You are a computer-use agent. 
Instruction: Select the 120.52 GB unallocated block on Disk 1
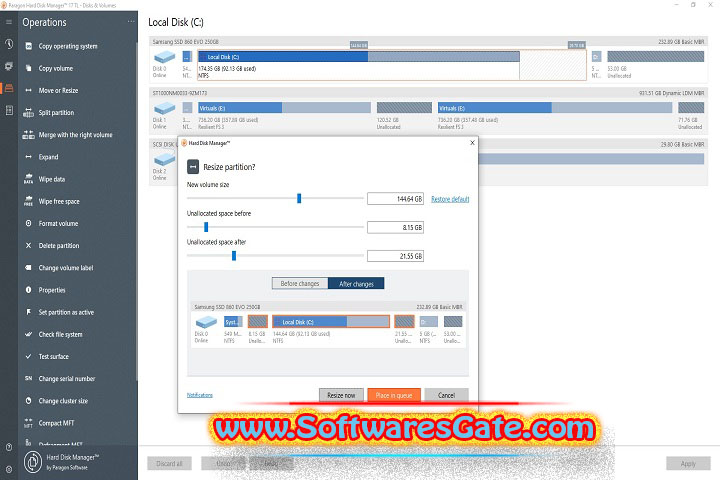pos(404,107)
